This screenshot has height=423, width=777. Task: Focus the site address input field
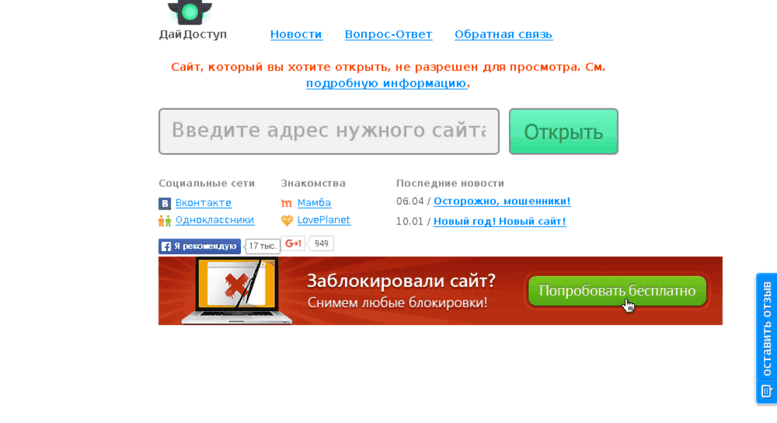point(328,131)
